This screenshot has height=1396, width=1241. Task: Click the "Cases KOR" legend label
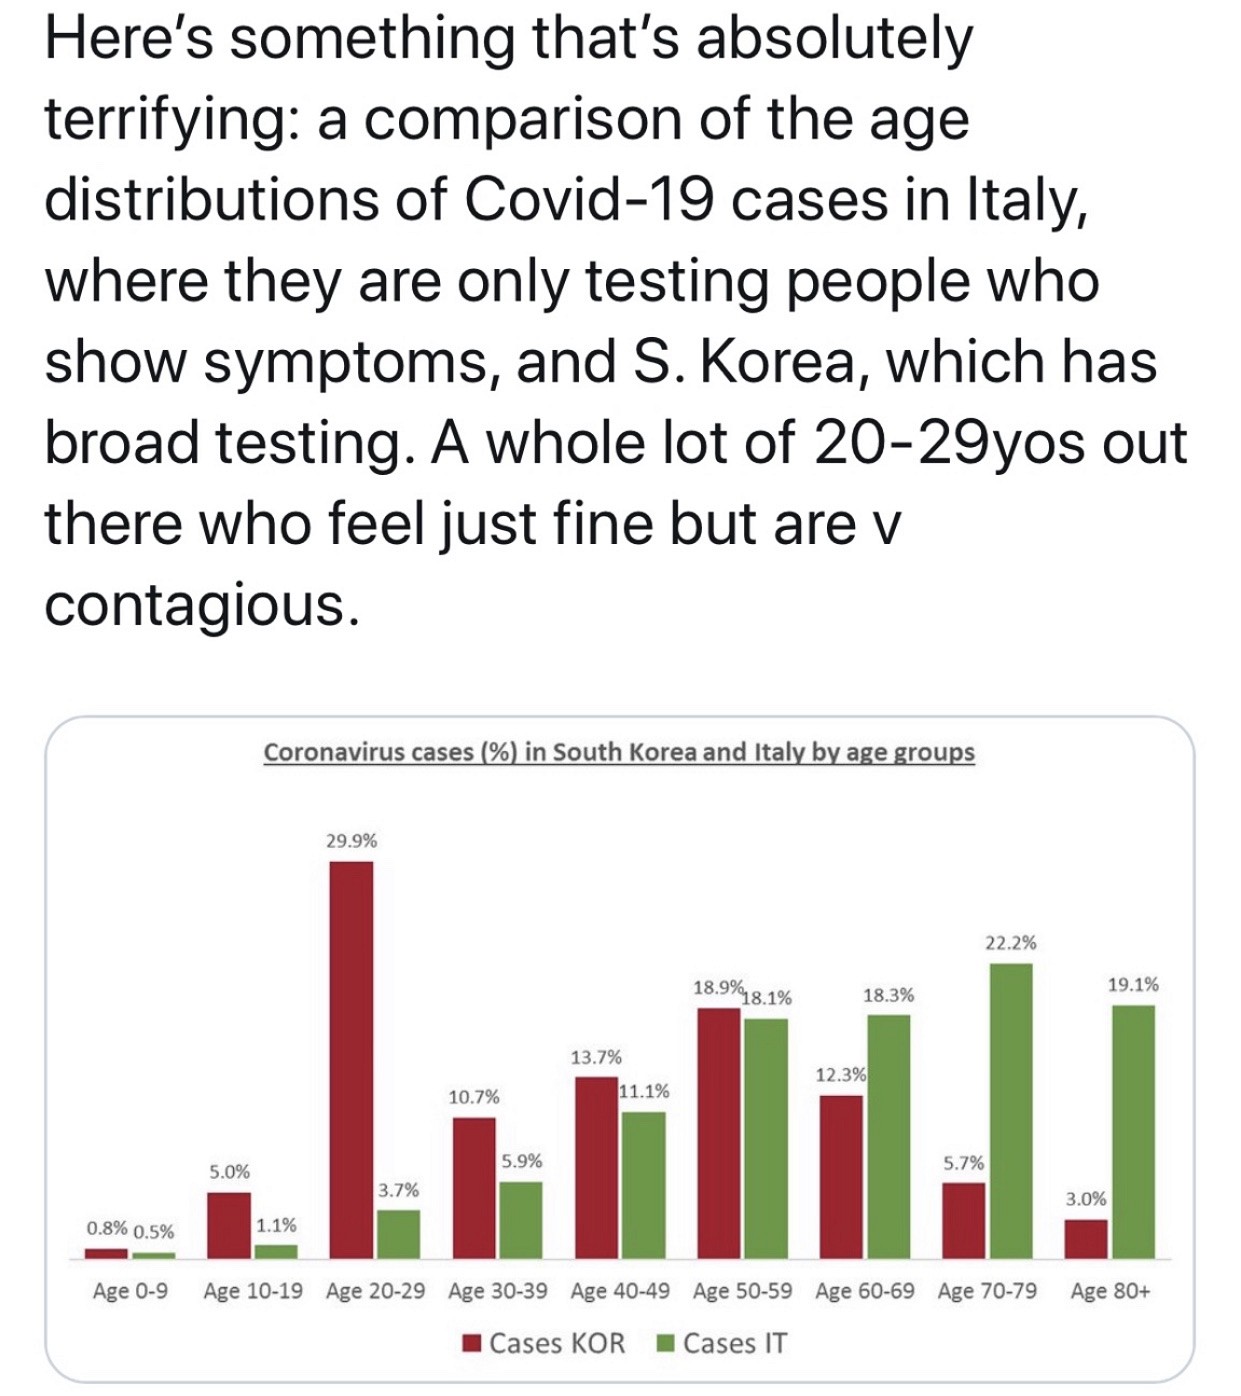click(x=556, y=1343)
